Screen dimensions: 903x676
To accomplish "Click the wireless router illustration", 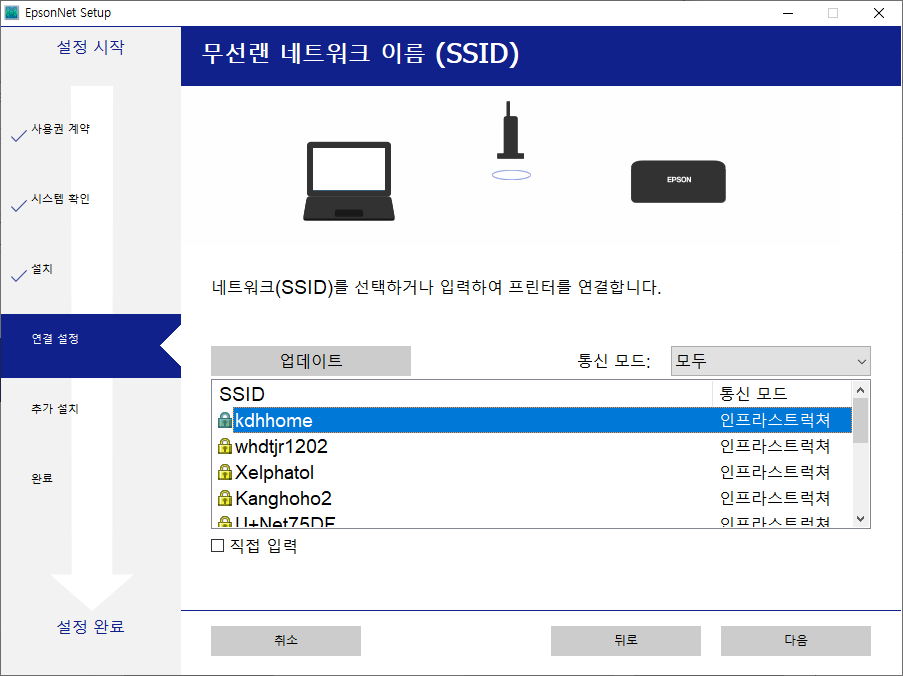I will pos(511,140).
